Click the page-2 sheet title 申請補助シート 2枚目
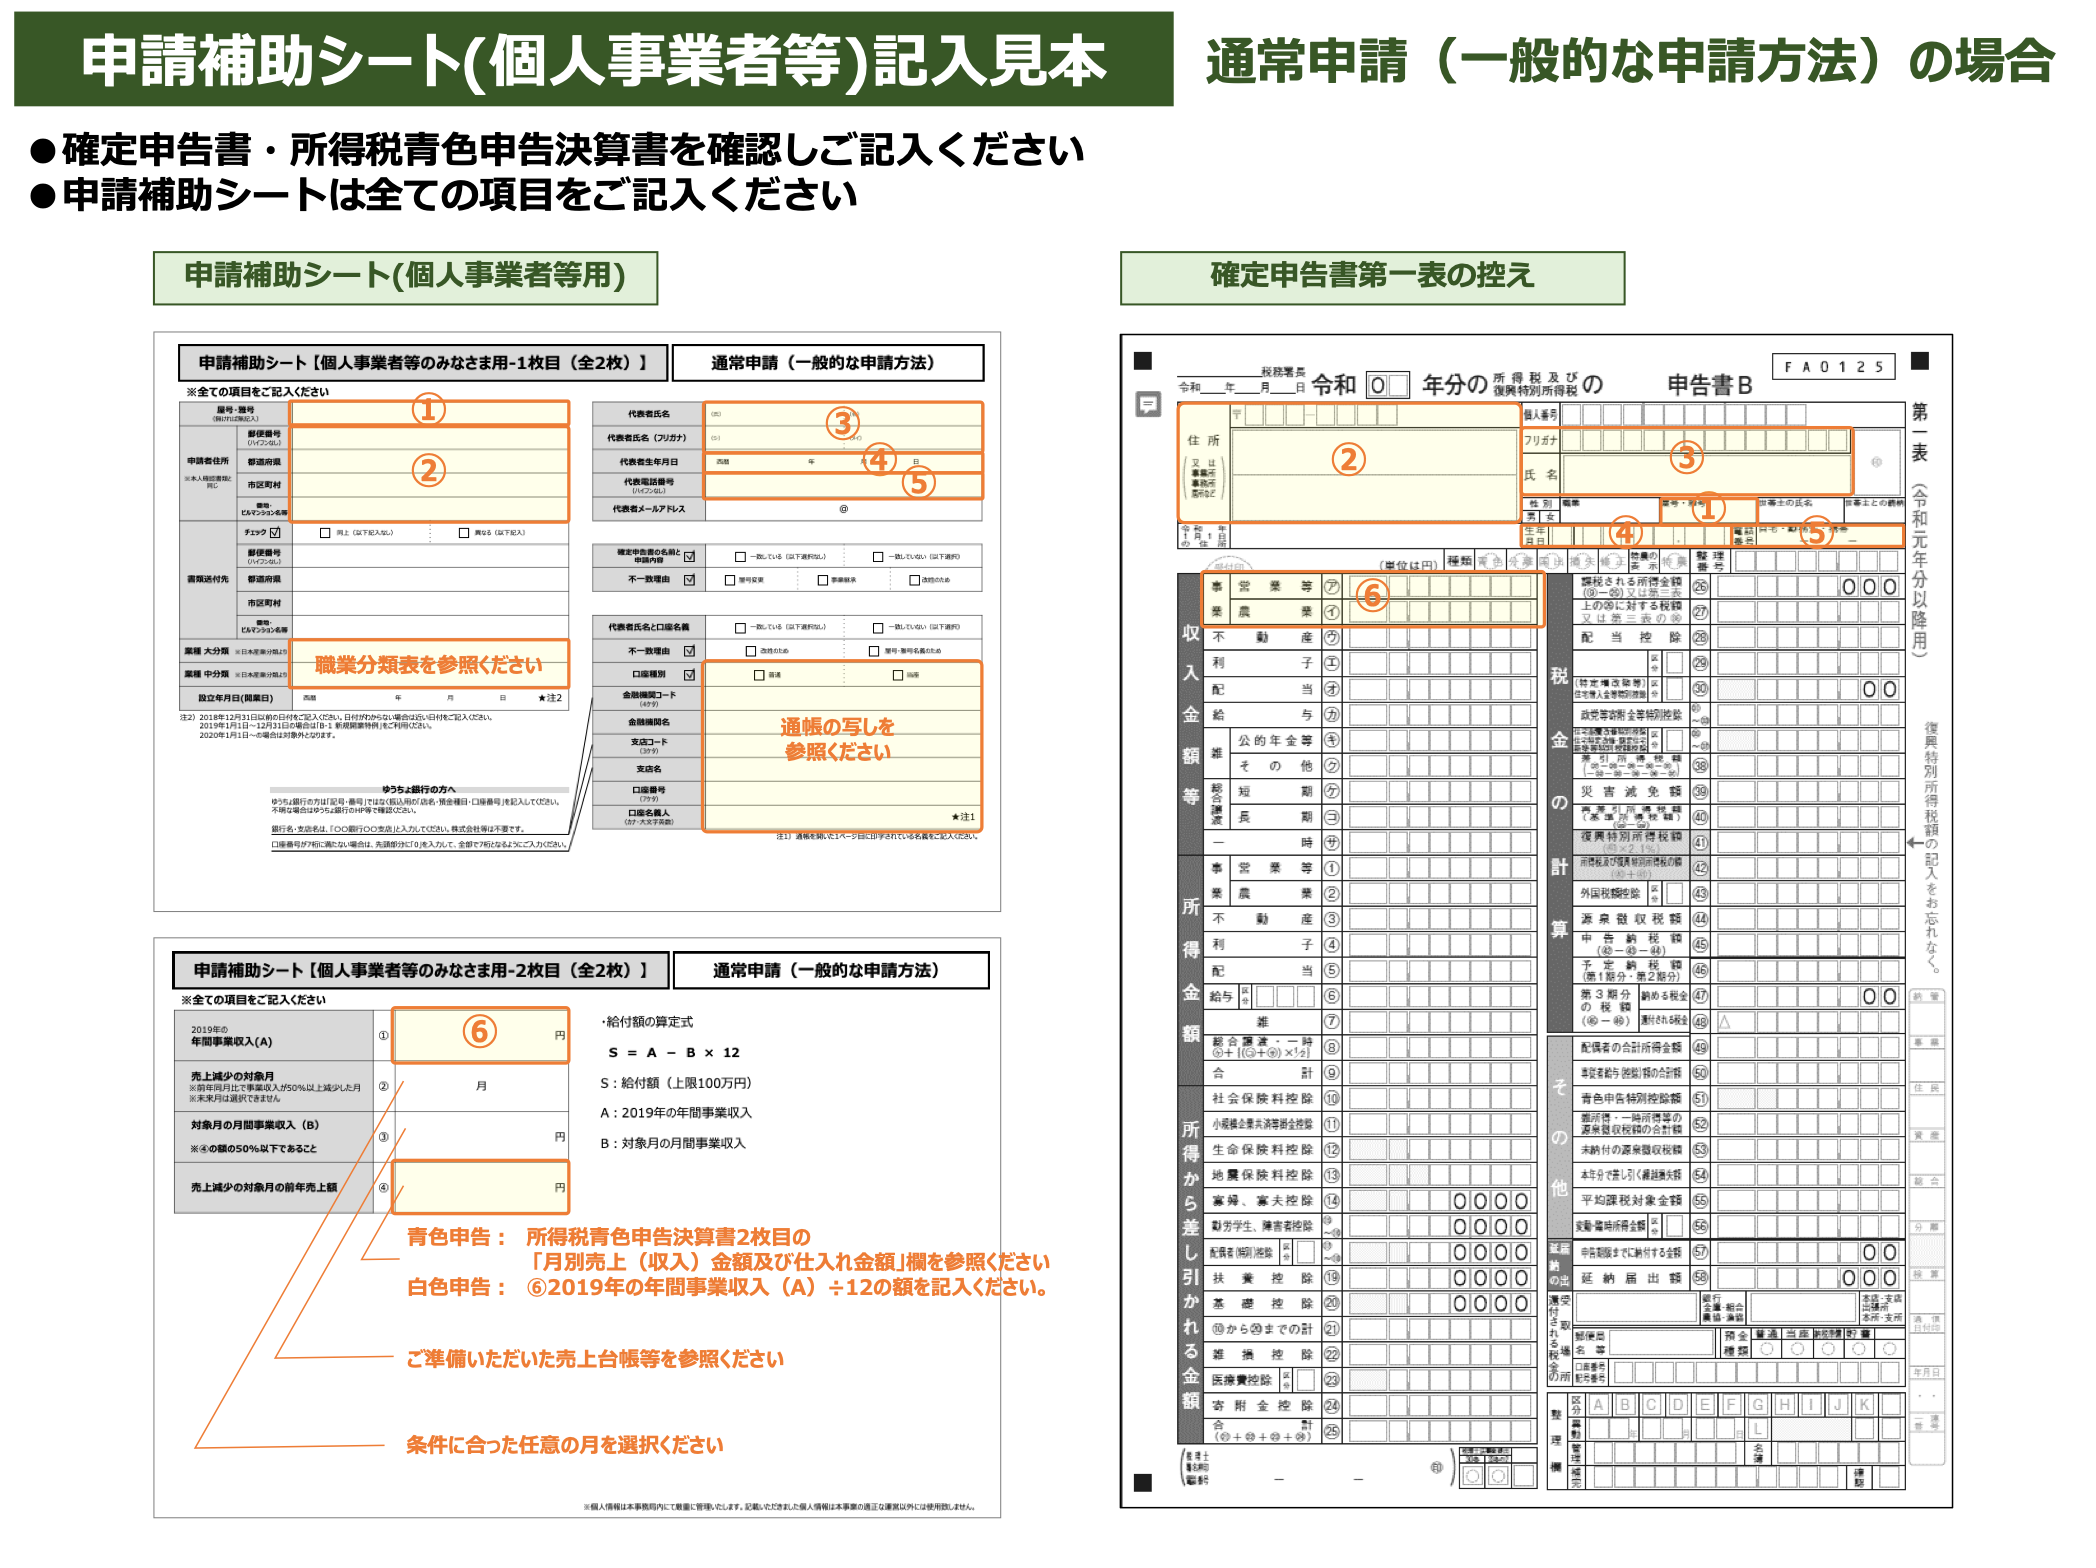Screen dimensions: 2096x1568 pos(420,970)
